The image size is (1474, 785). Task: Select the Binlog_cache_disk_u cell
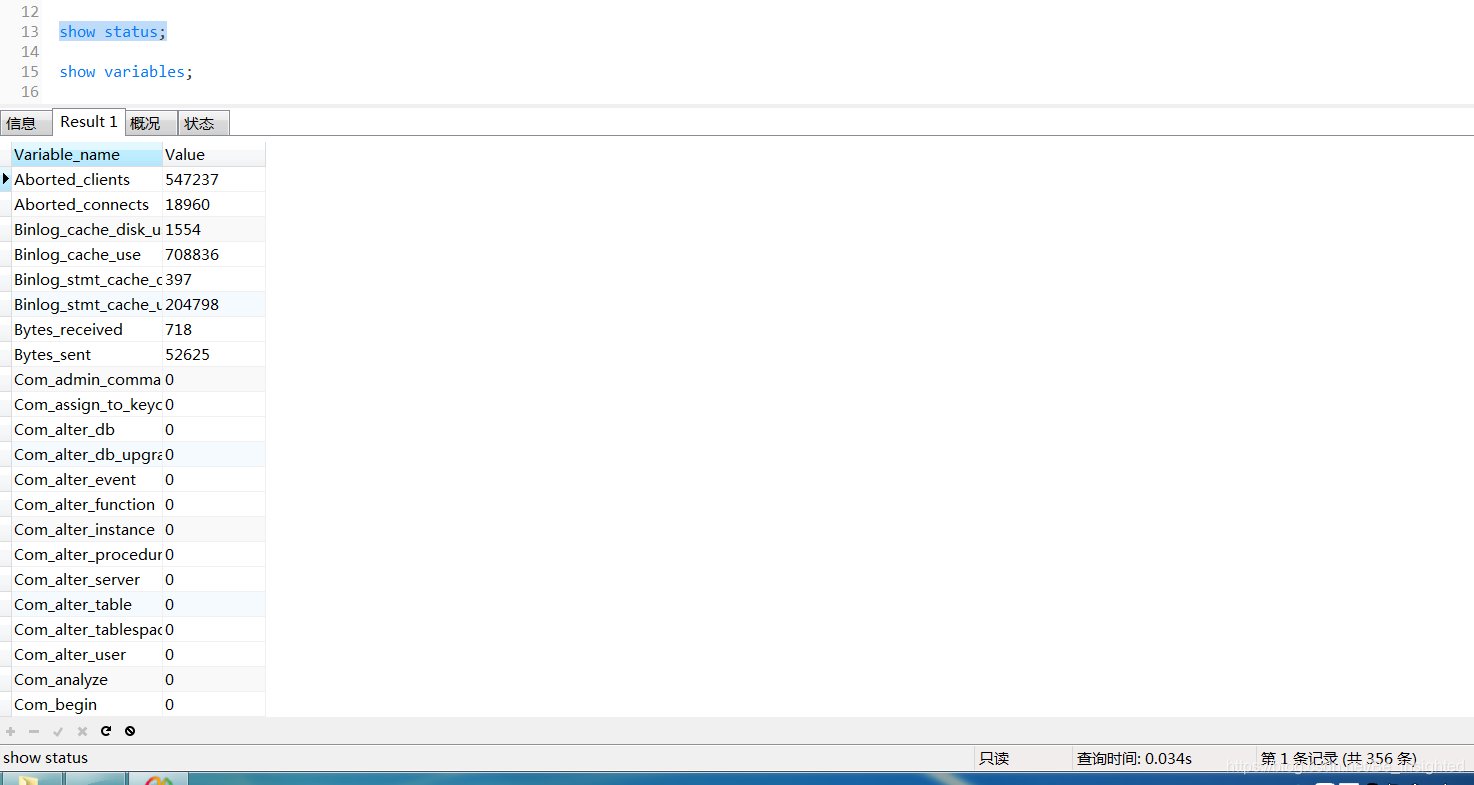[87, 229]
